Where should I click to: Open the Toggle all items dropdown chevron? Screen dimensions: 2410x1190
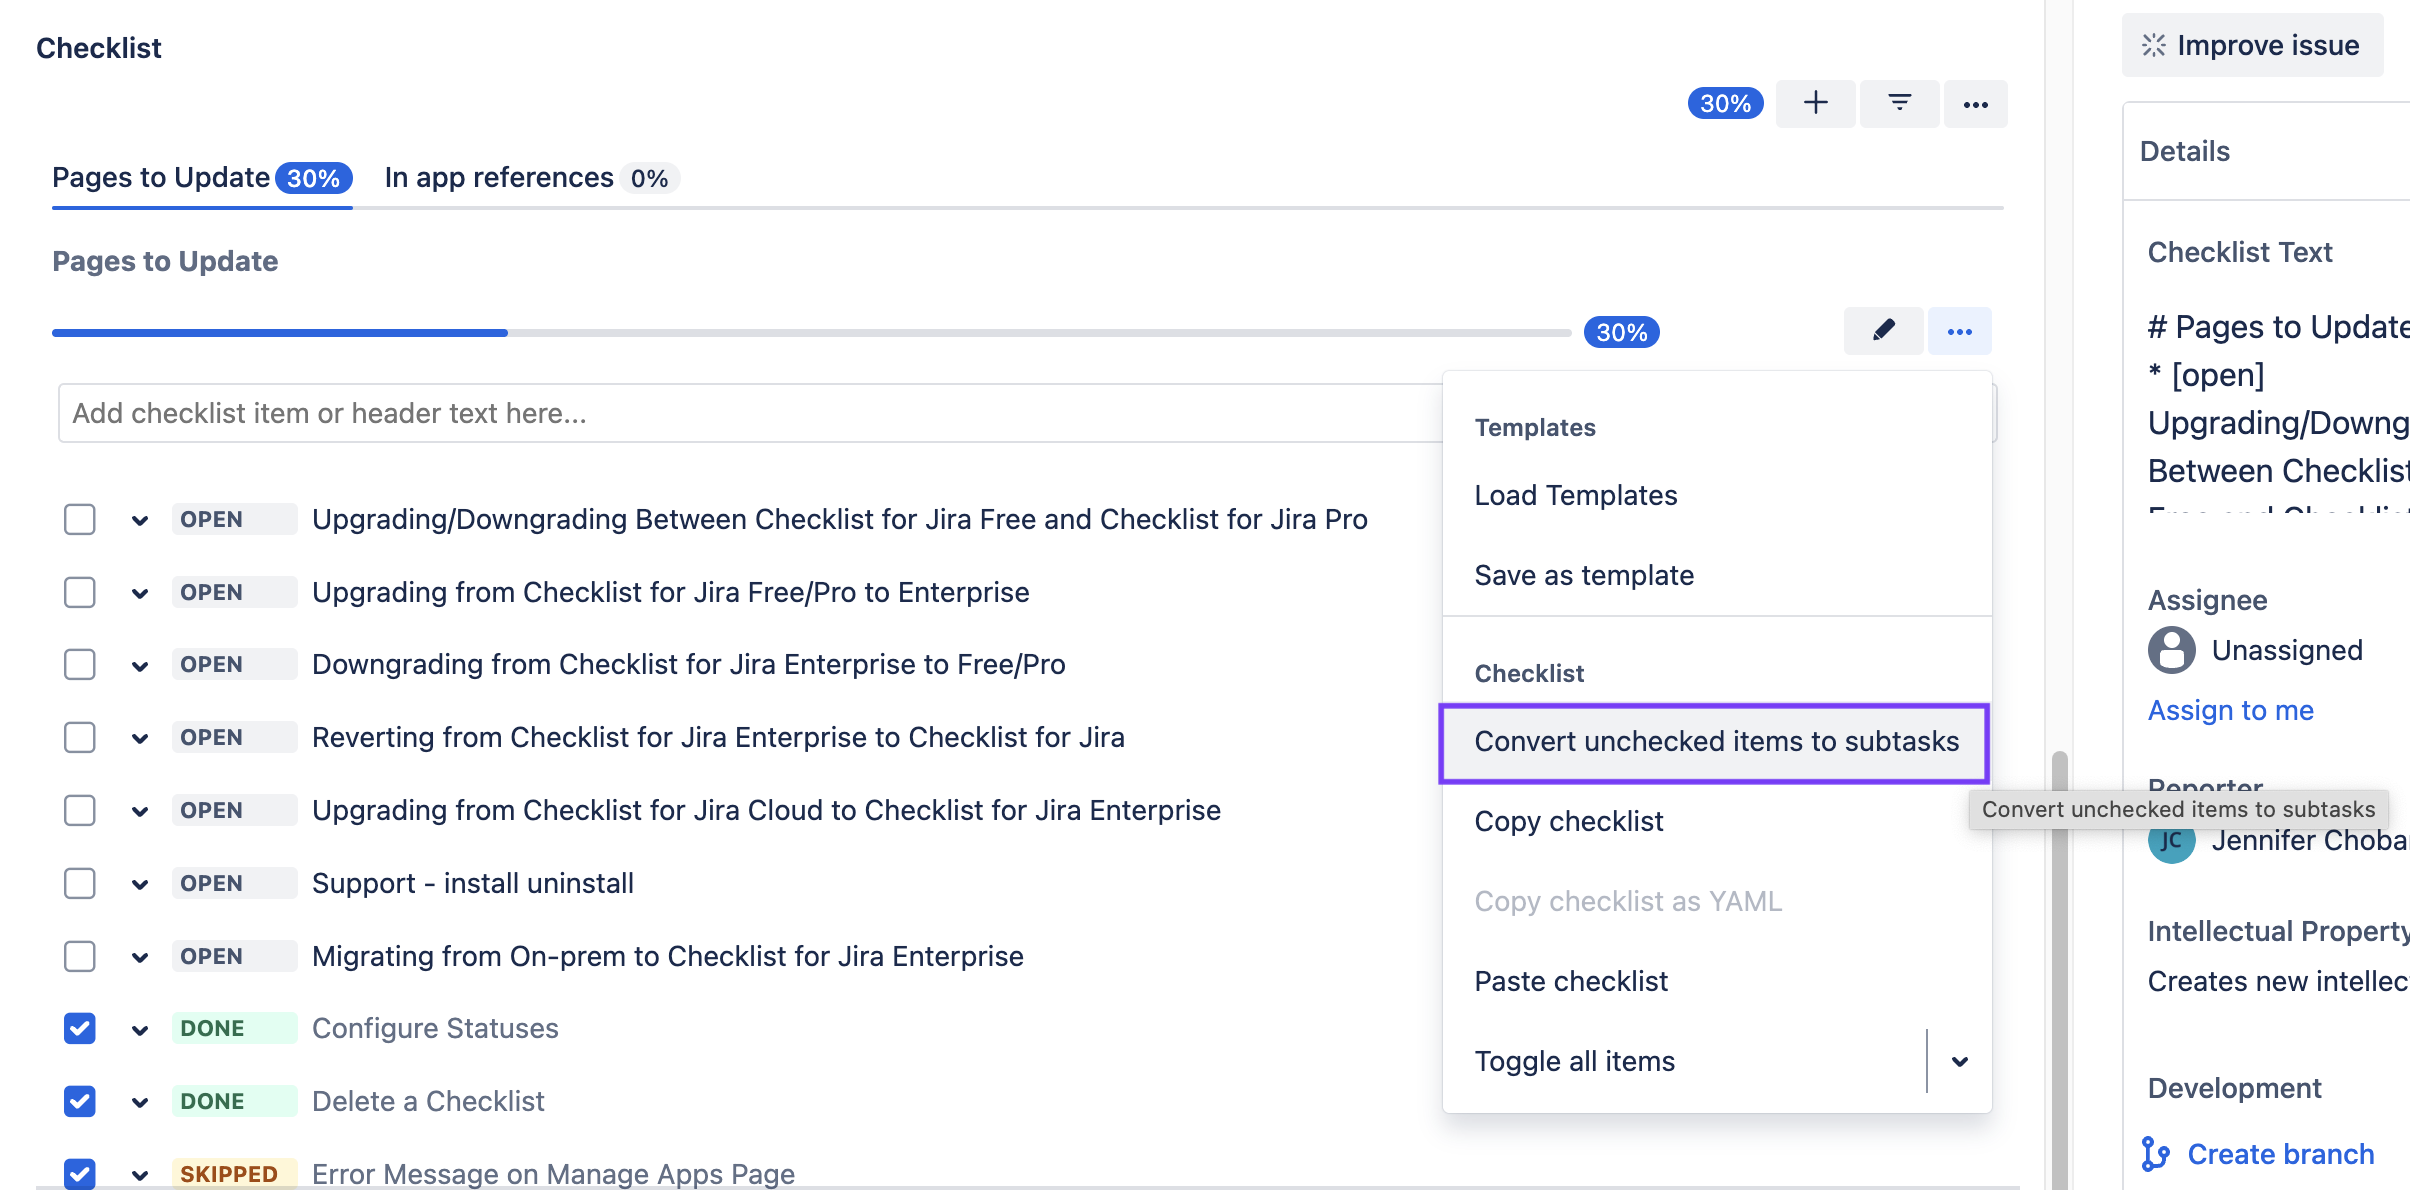pos(1959,1061)
